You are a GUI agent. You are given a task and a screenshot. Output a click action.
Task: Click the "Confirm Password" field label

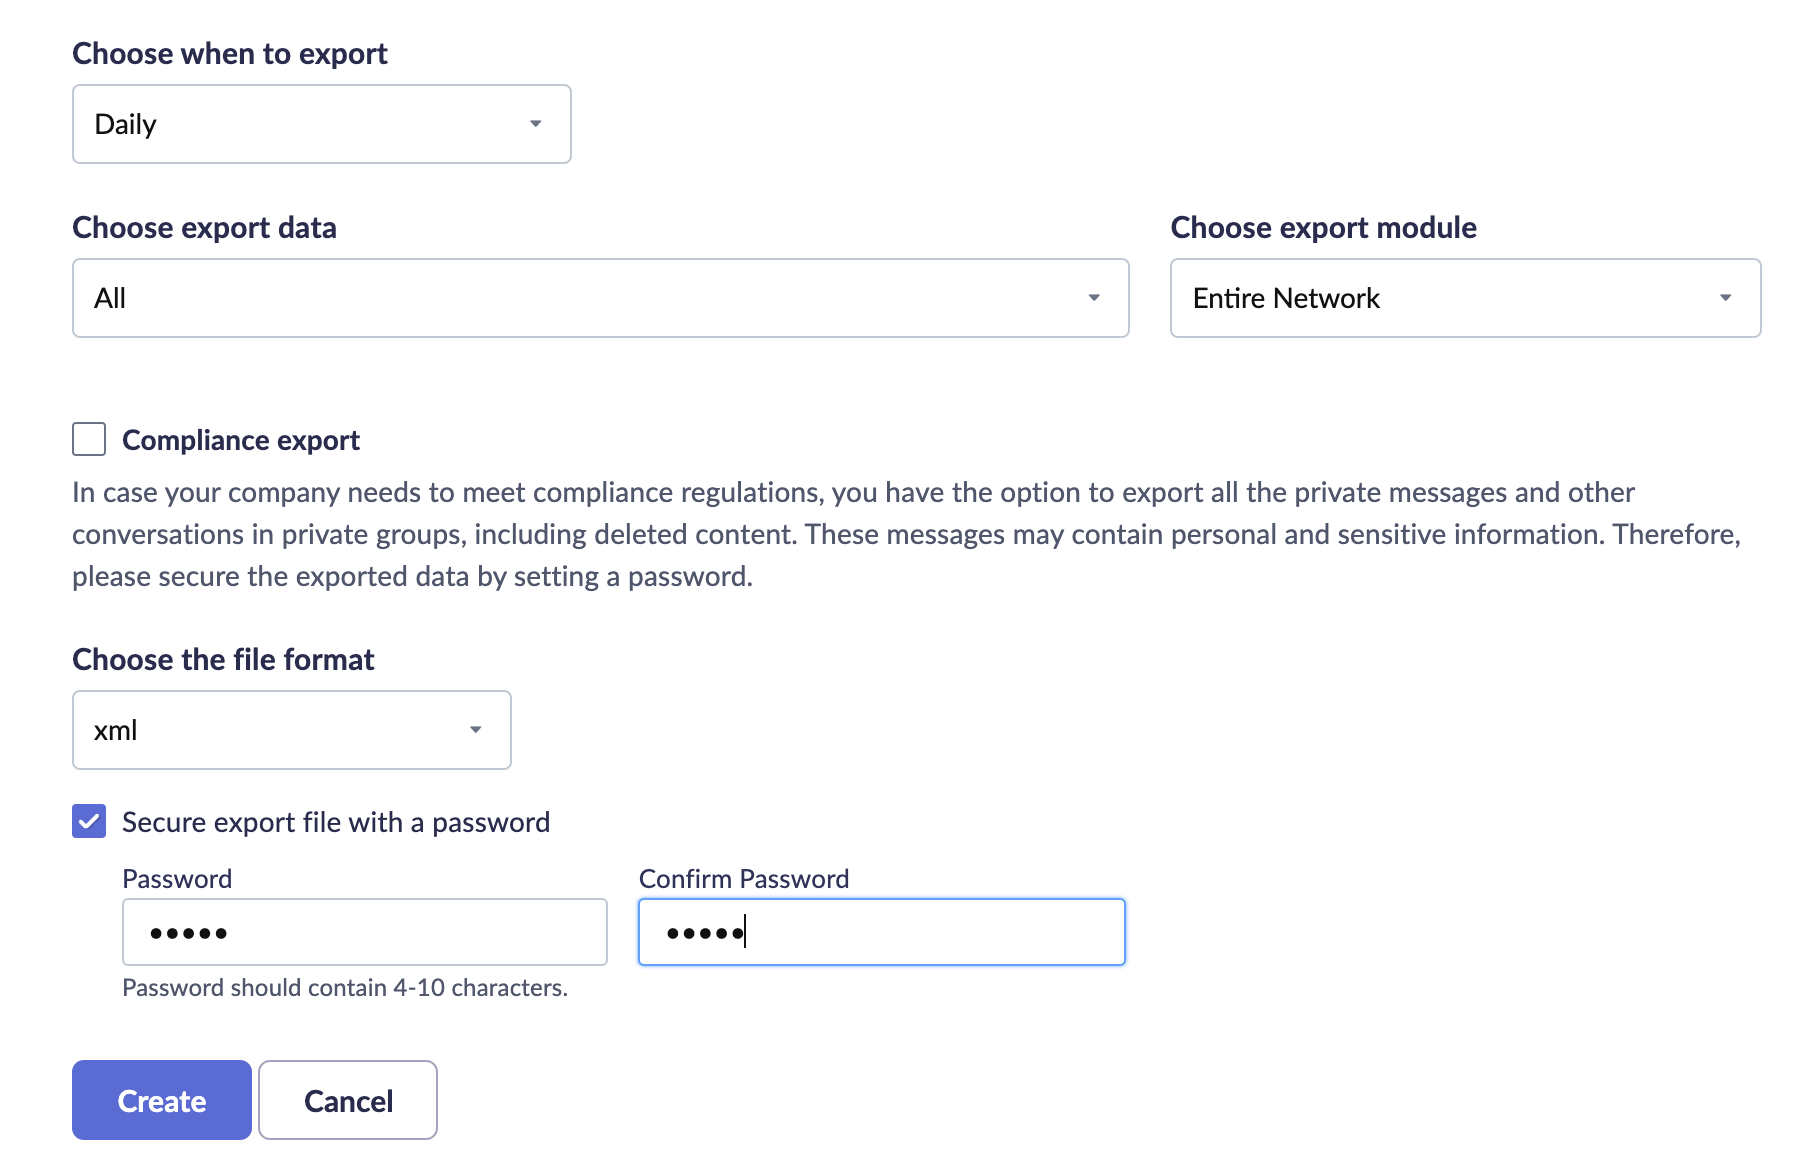click(744, 879)
